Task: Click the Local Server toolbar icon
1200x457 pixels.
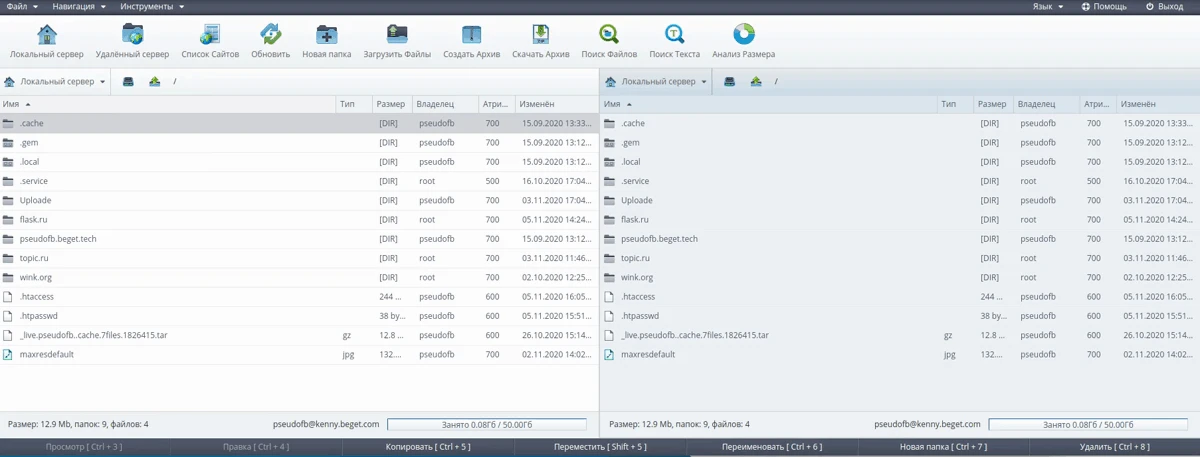Action: (x=46, y=36)
